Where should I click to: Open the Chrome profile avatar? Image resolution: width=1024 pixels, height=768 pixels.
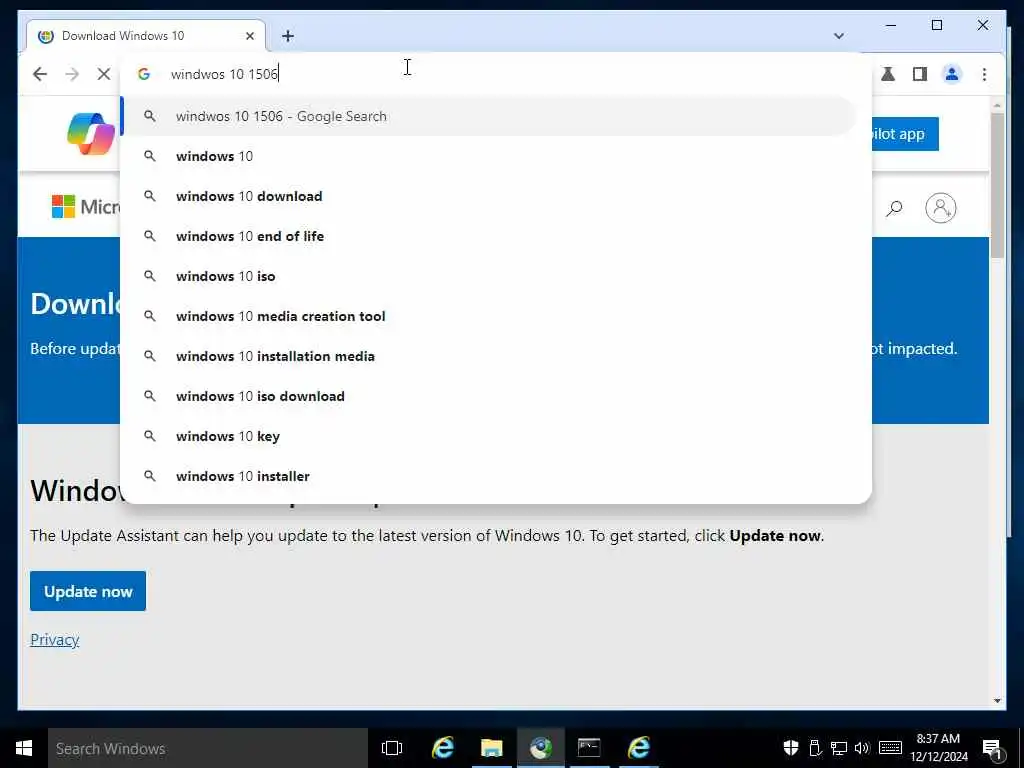pyautogui.click(x=952, y=74)
